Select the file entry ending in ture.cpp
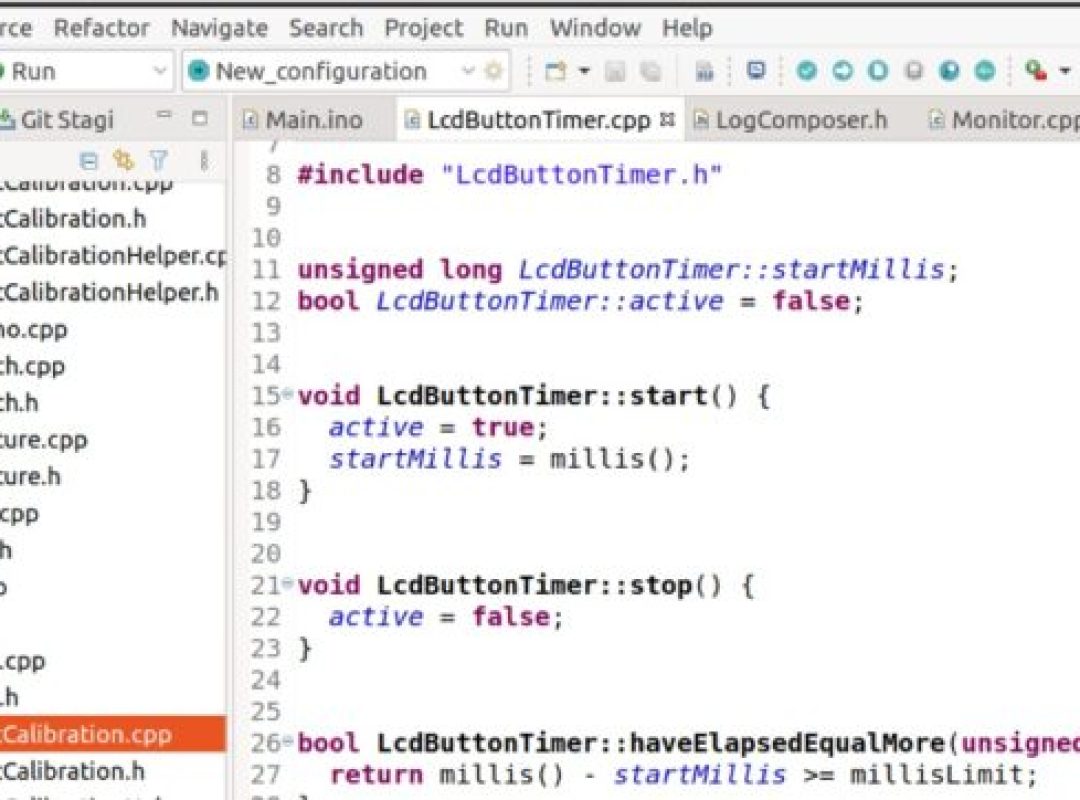The image size is (1080, 800). (44, 440)
